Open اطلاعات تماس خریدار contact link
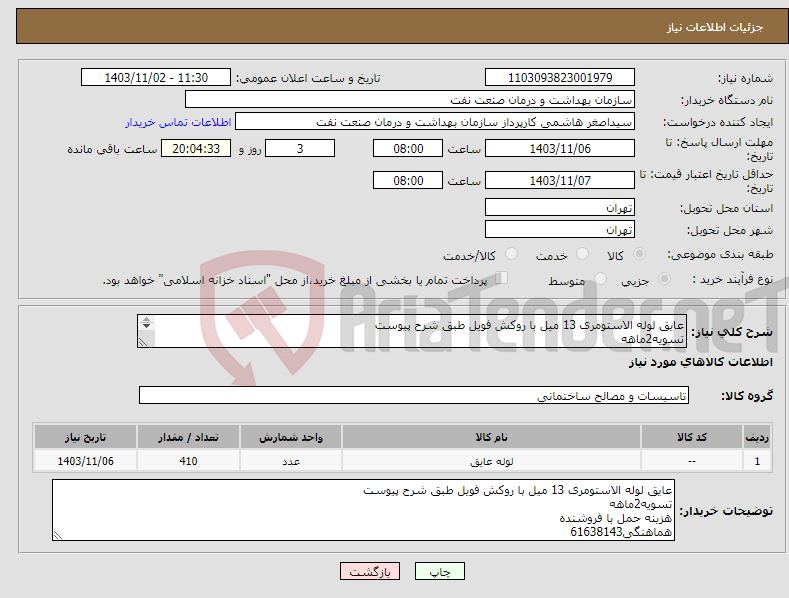Image resolution: width=789 pixels, height=598 pixels. 178,122
